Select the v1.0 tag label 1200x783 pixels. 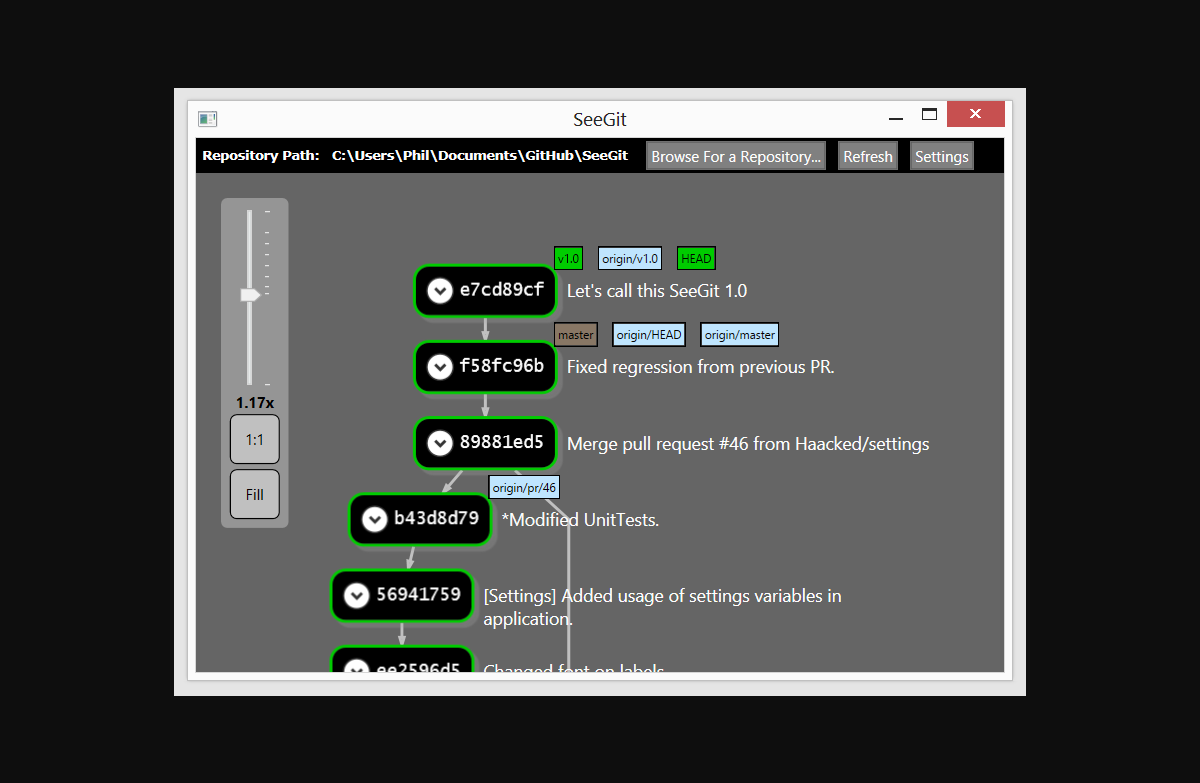[x=568, y=258]
